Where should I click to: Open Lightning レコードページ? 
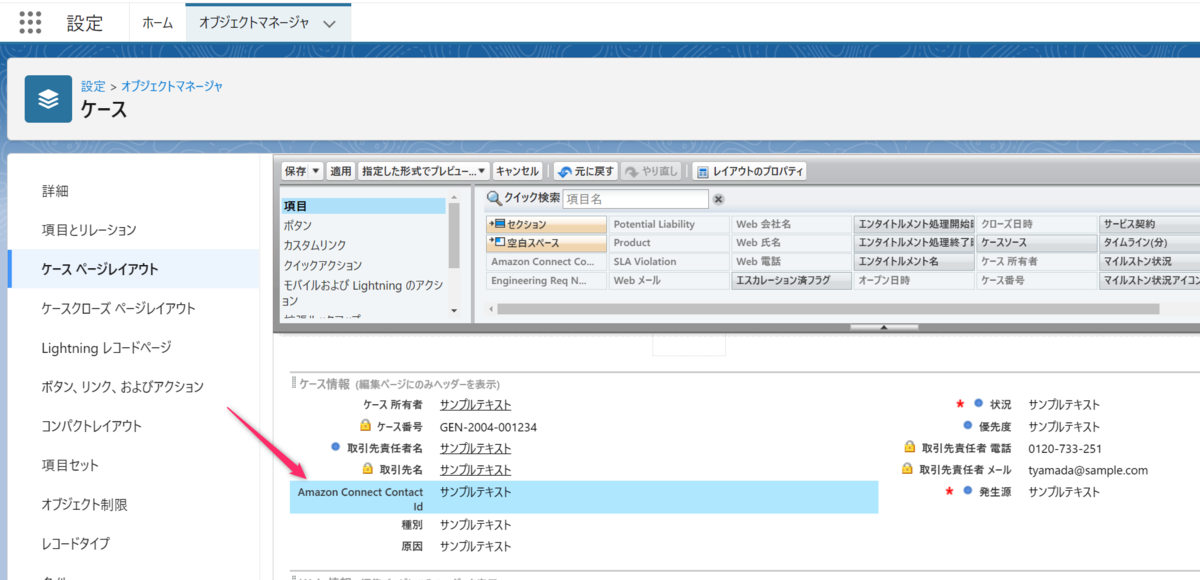click(x=106, y=347)
